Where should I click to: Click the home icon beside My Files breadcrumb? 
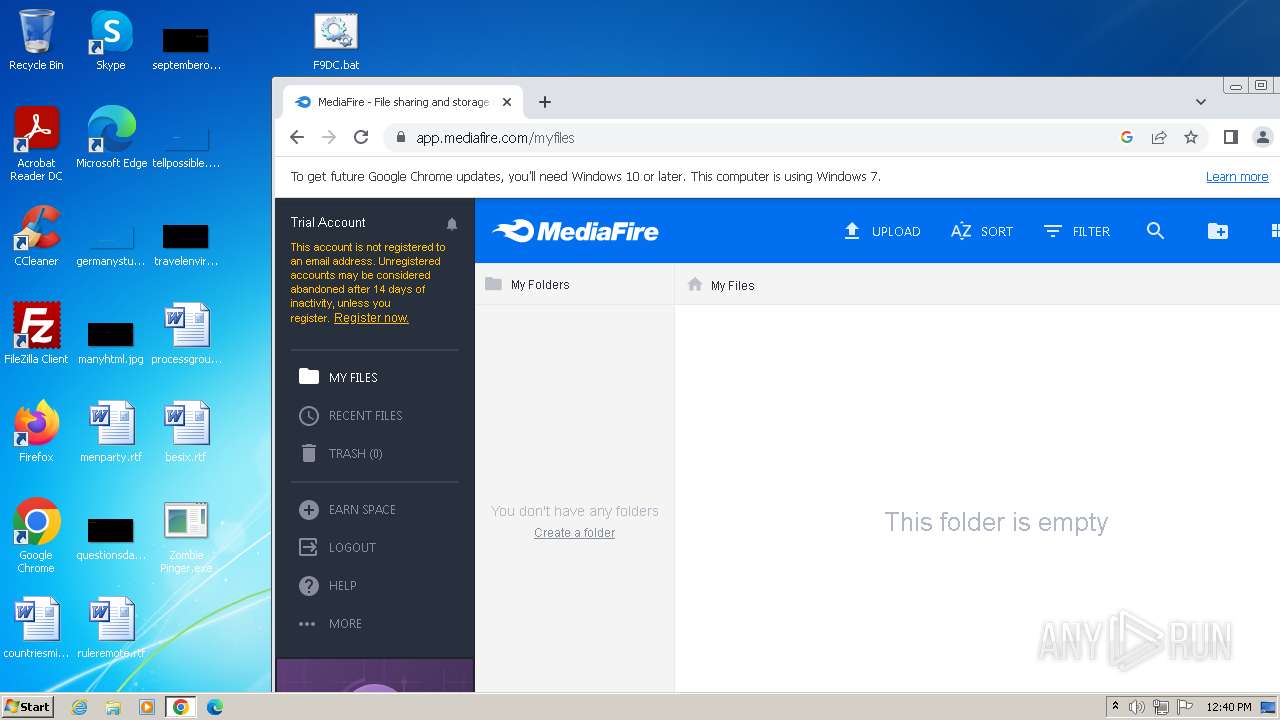[695, 285]
